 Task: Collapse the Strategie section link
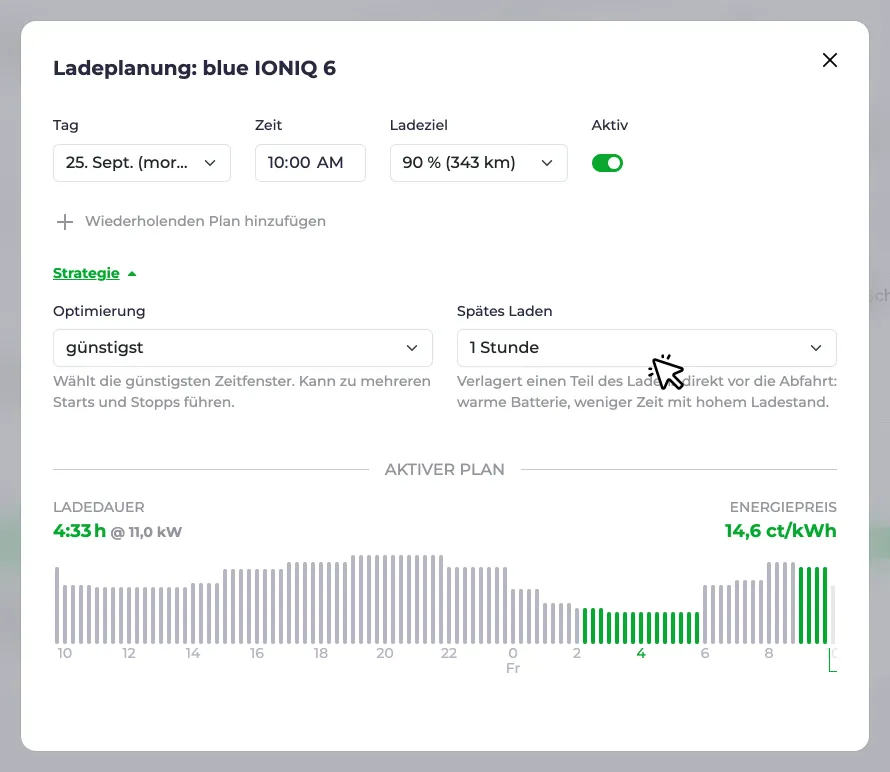coord(86,273)
